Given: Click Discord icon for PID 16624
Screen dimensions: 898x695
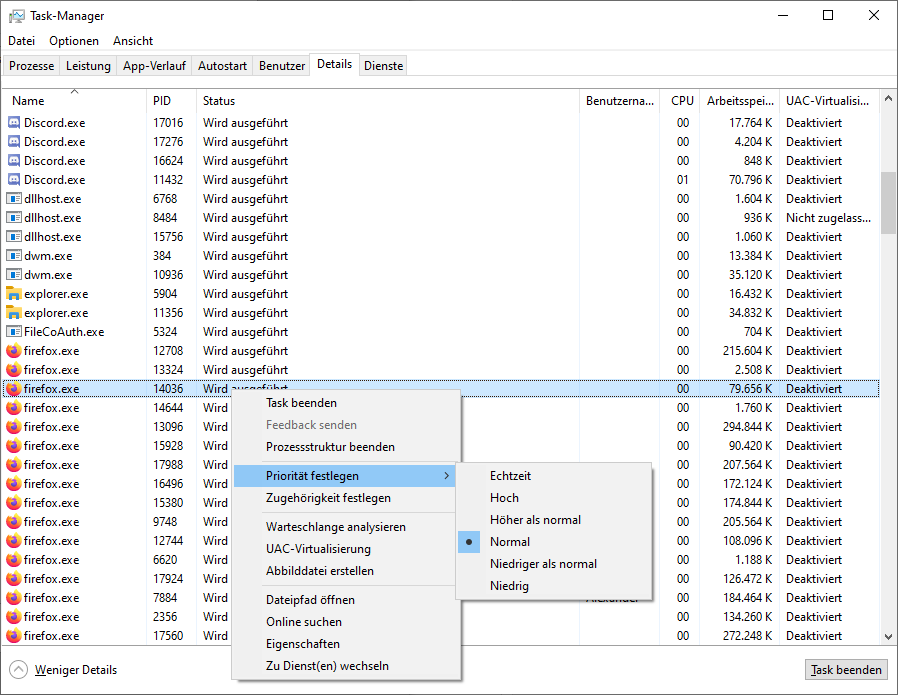Looking at the screenshot, I should tap(14, 160).
